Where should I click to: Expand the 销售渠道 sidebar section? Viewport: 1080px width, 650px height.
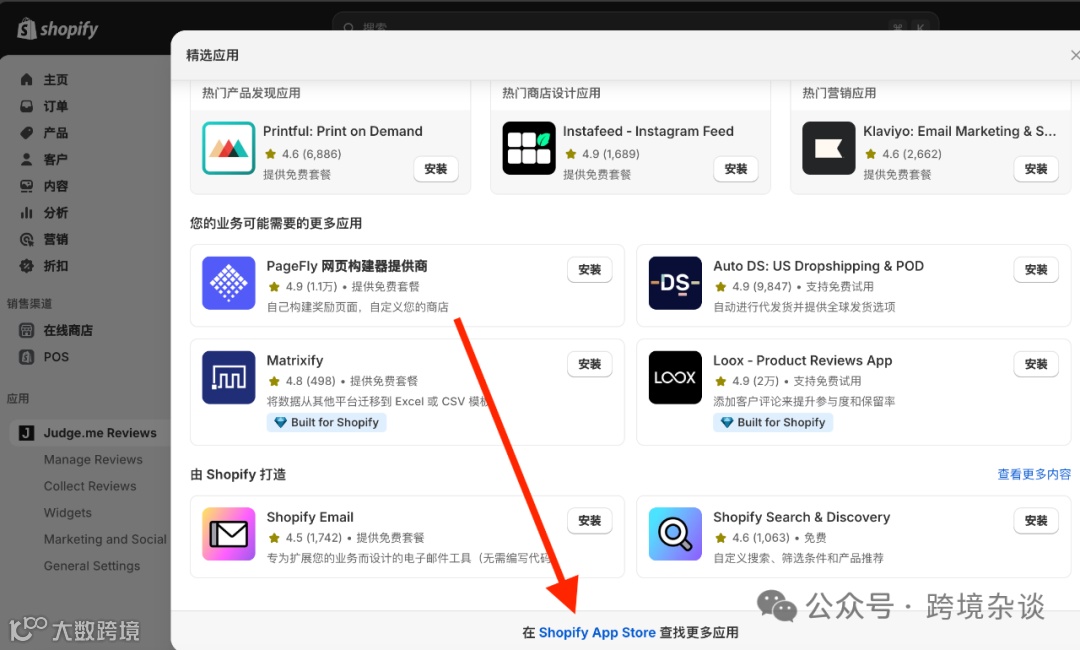(x=30, y=304)
